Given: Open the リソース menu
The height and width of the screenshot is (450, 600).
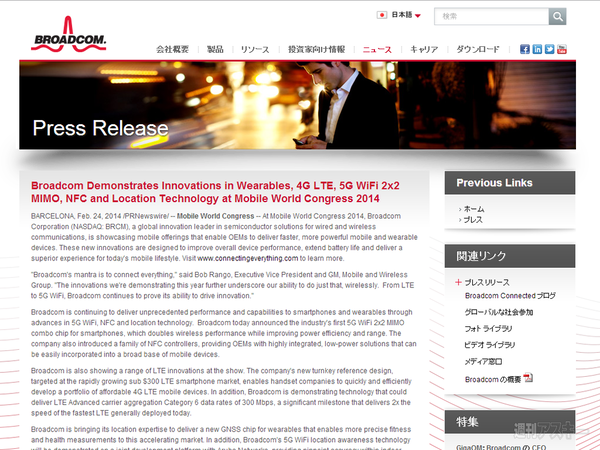Looking at the screenshot, I should [255, 49].
